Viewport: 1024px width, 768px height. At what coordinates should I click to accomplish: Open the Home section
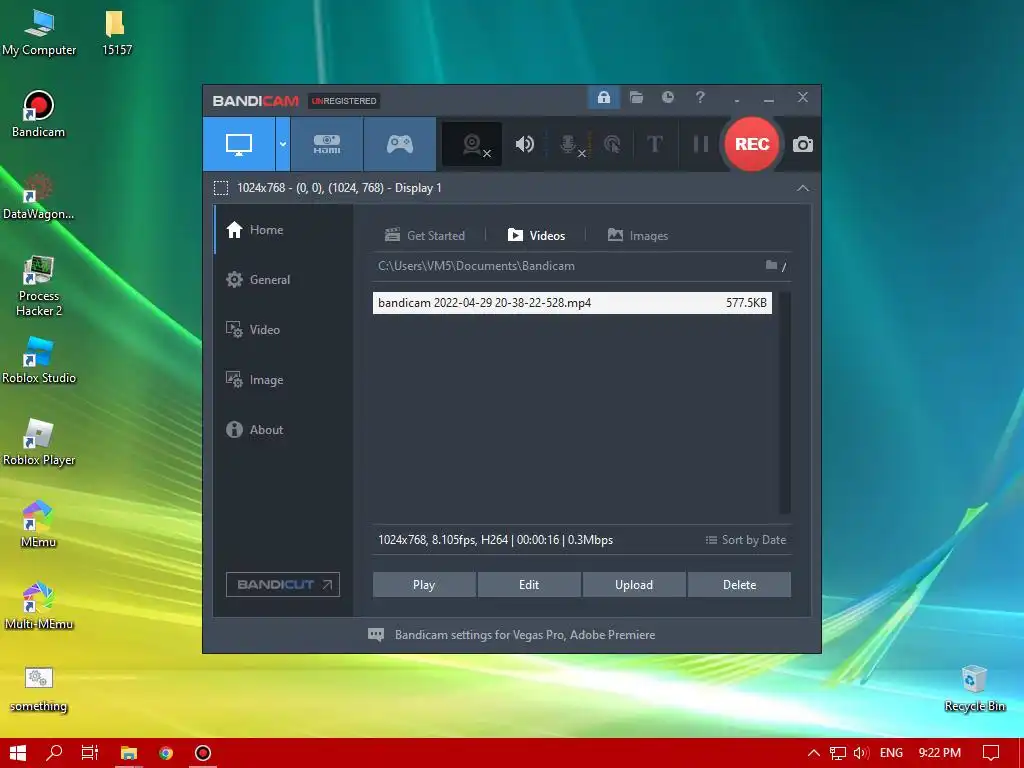point(284,230)
